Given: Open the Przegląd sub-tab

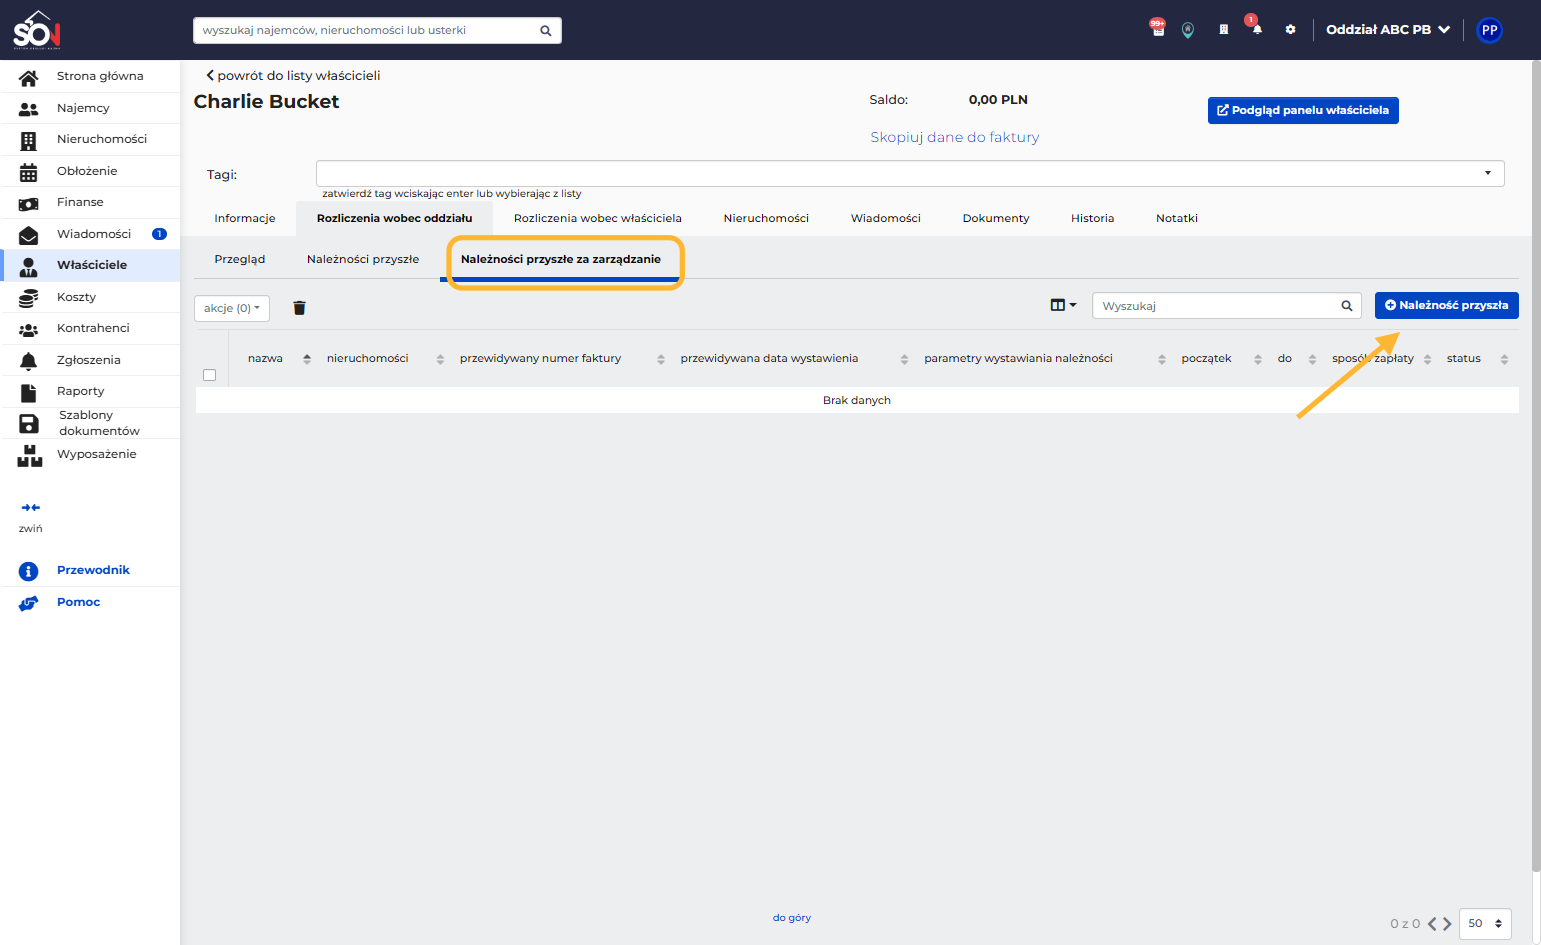Looking at the screenshot, I should [240, 259].
